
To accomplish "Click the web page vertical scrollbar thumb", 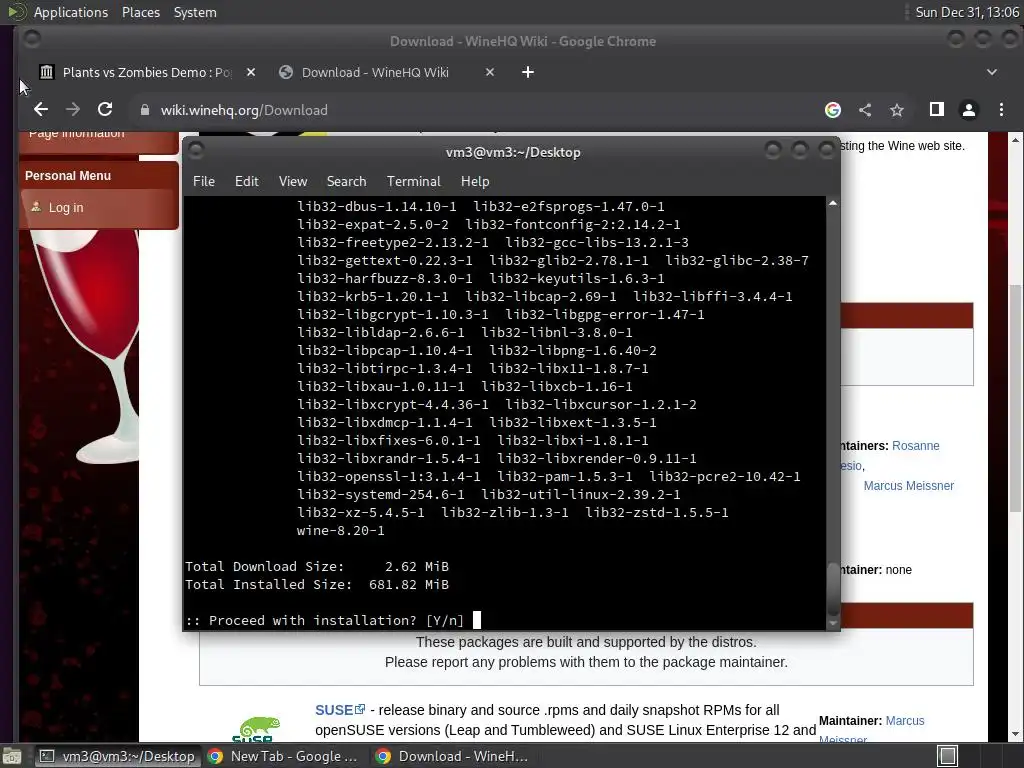I will tap(1016, 398).
